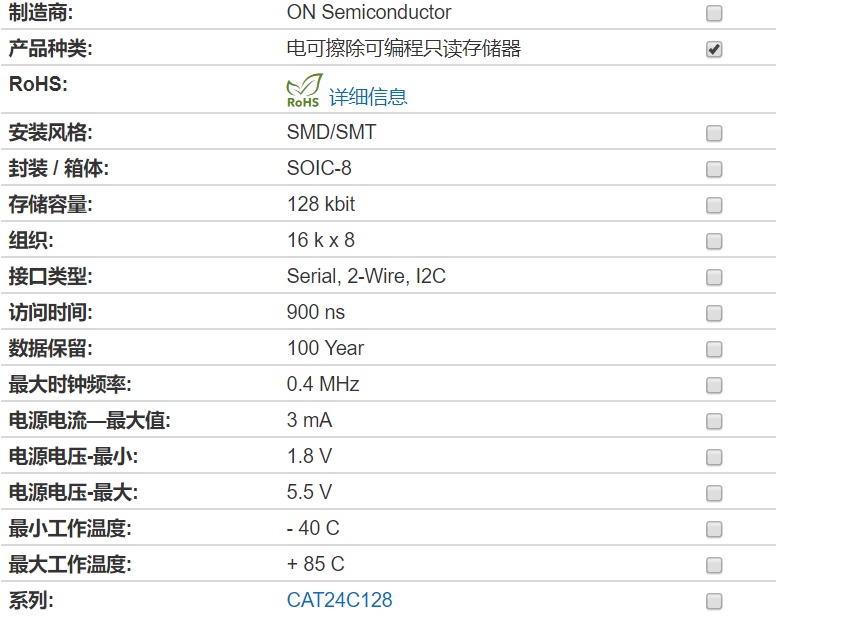Enable the 存储容量 128 kbit checkbox
Image resolution: width=846 pixels, height=628 pixels.
pos(714,205)
